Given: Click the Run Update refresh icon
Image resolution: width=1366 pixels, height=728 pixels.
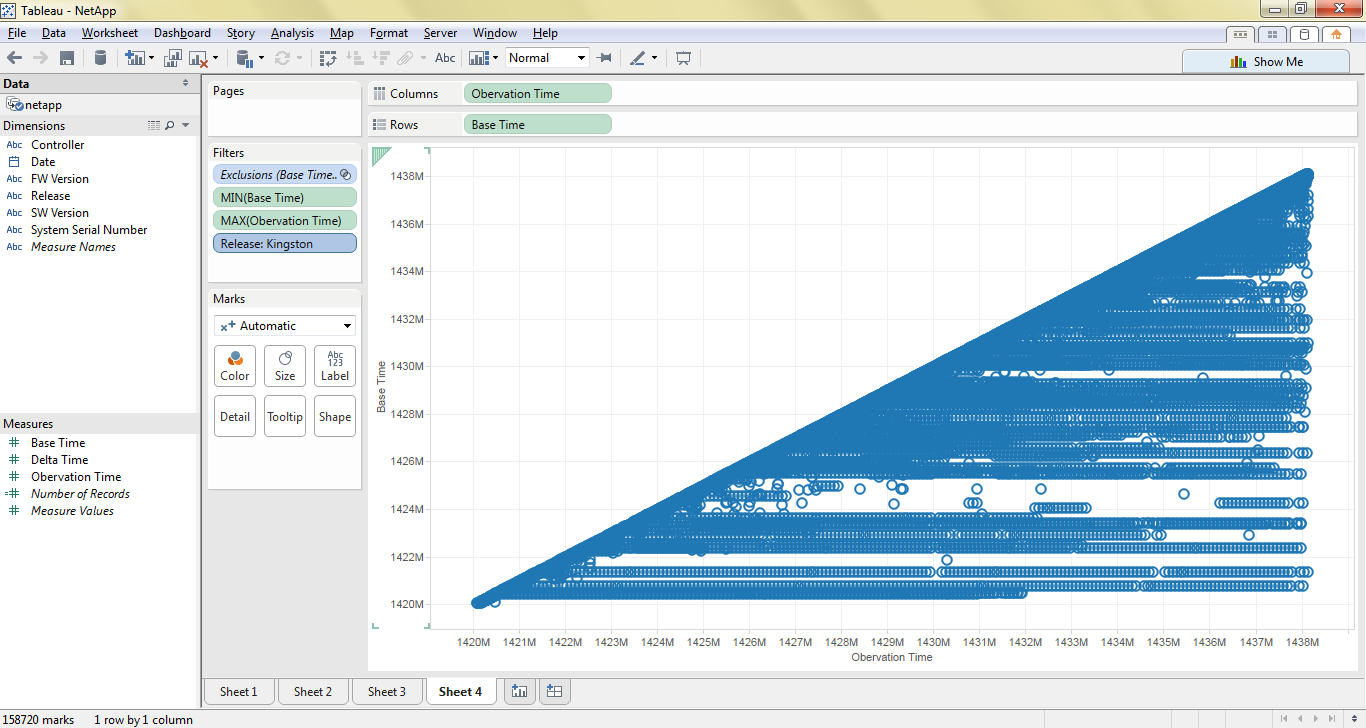Looking at the screenshot, I should pos(283,58).
